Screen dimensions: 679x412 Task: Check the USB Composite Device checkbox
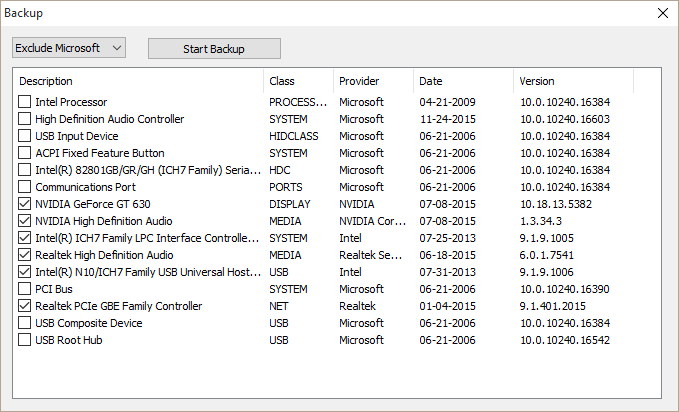pyautogui.click(x=25, y=323)
